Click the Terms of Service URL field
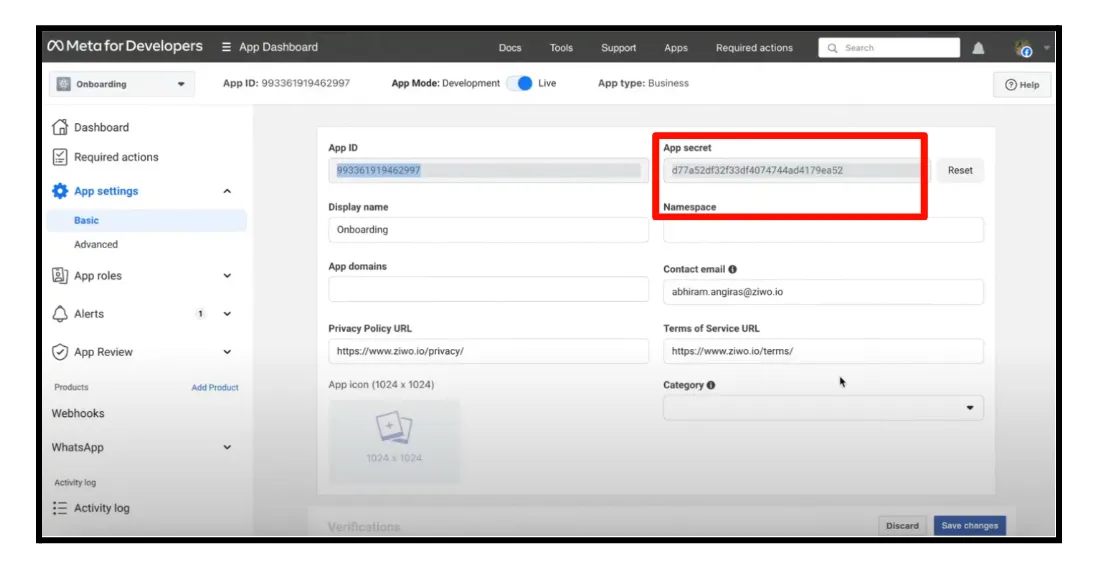The height and width of the screenshot is (564, 1112). 823,351
